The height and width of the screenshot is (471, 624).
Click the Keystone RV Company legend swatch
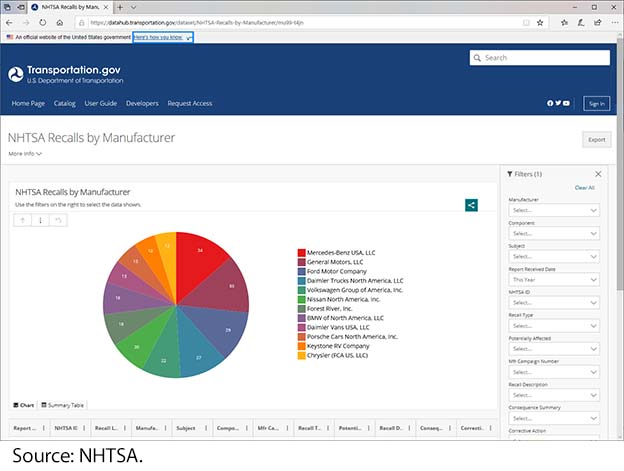tap(301, 346)
